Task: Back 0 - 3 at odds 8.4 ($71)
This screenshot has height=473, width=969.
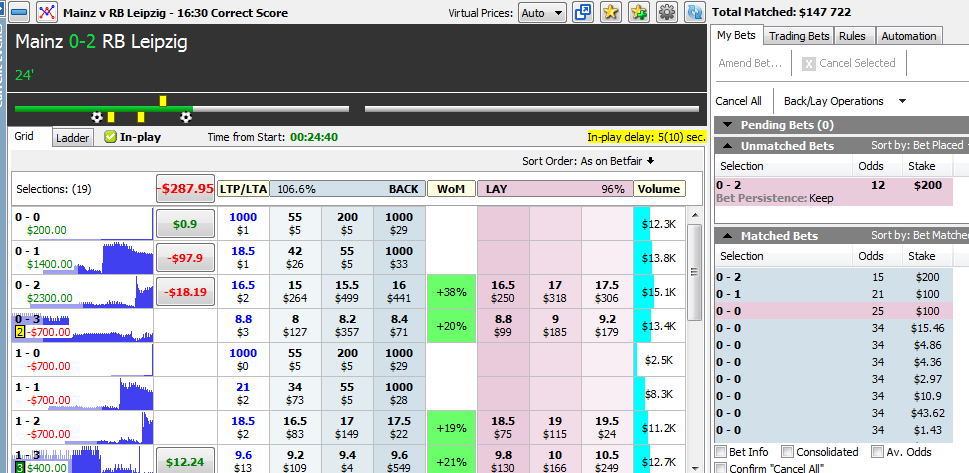Action: (399, 326)
